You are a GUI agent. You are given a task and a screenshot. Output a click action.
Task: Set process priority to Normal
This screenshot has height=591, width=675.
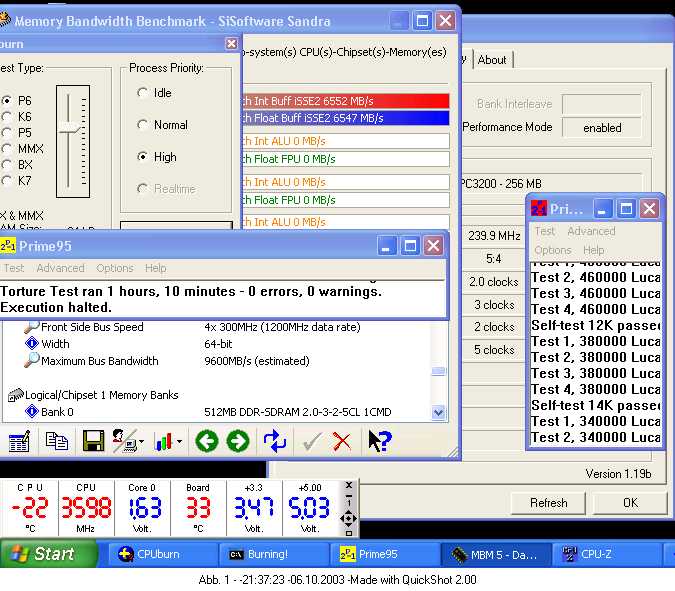[142, 125]
